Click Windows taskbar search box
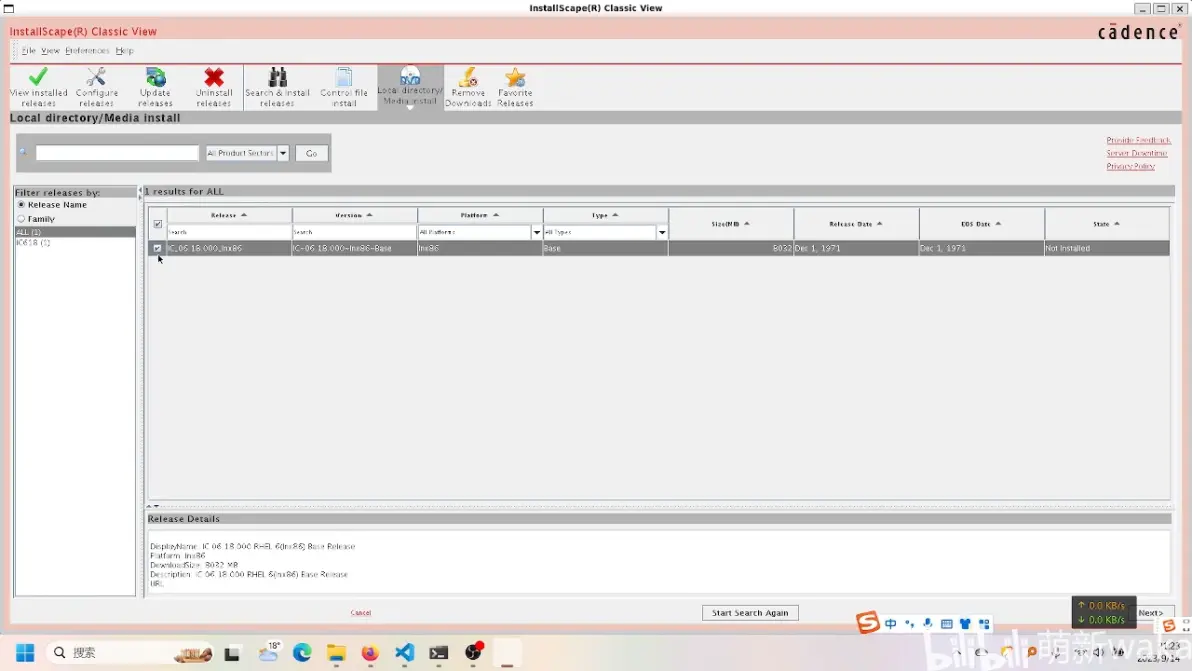 click(129, 653)
